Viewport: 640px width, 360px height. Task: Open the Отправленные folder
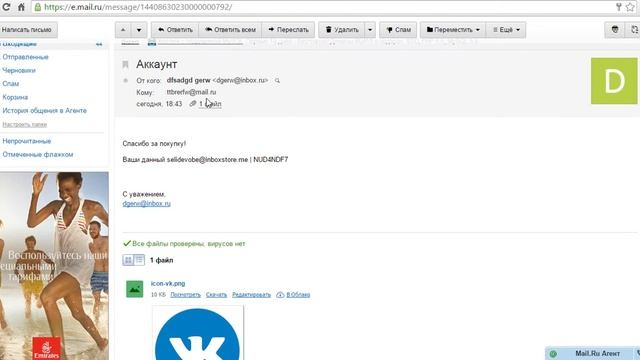click(26, 57)
